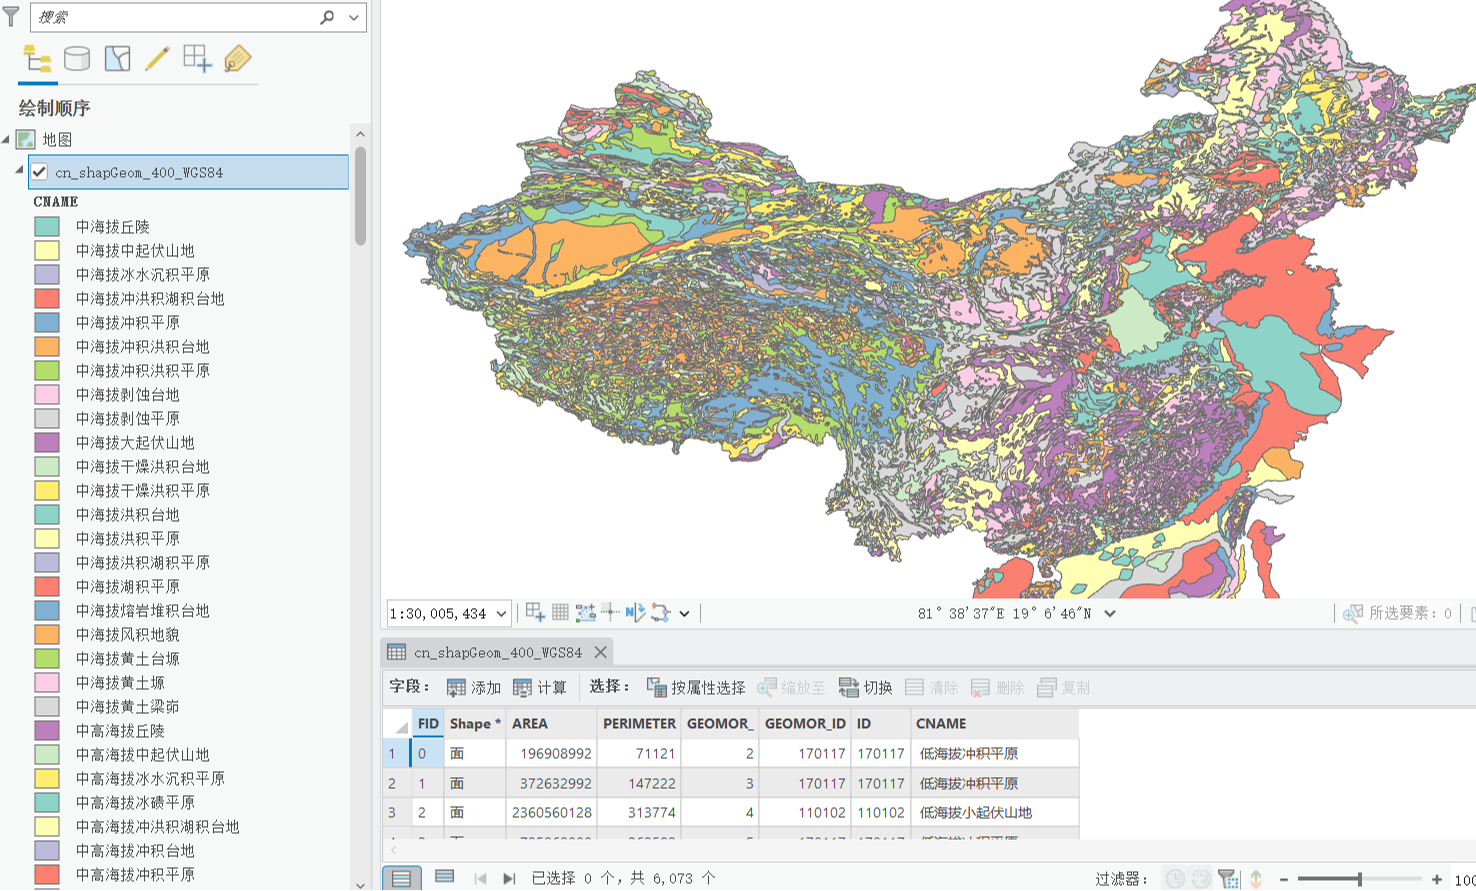Switch to List By Snapping view
The width and height of the screenshot is (1476, 891).
(197, 59)
